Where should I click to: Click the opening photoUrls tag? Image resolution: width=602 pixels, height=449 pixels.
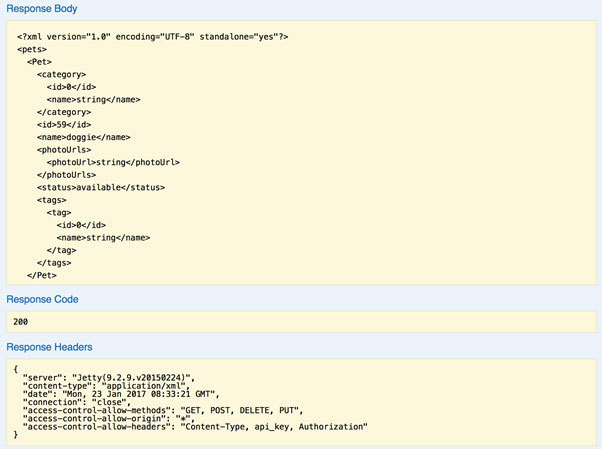pyautogui.click(x=64, y=150)
